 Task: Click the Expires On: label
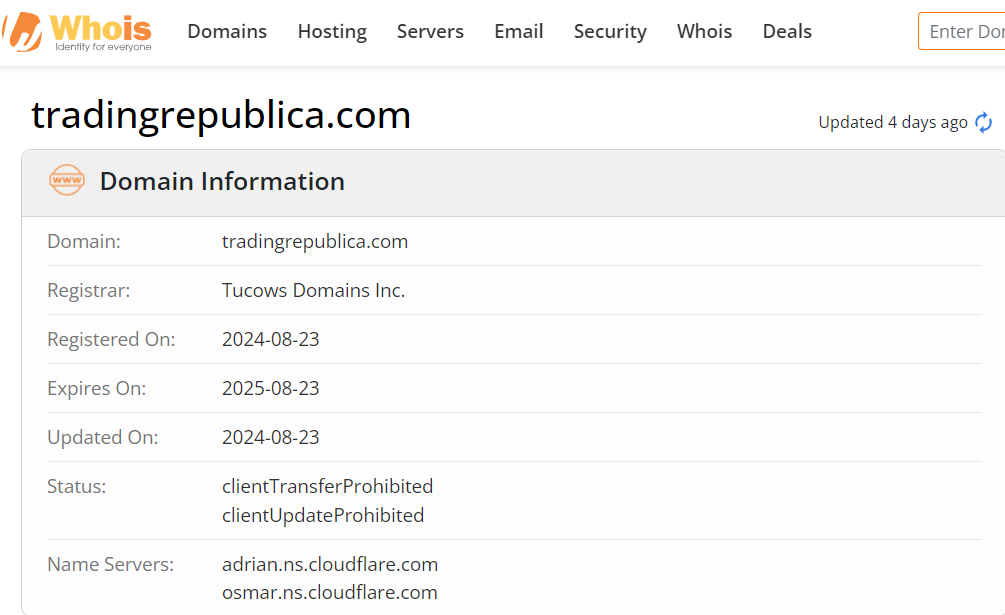(97, 389)
